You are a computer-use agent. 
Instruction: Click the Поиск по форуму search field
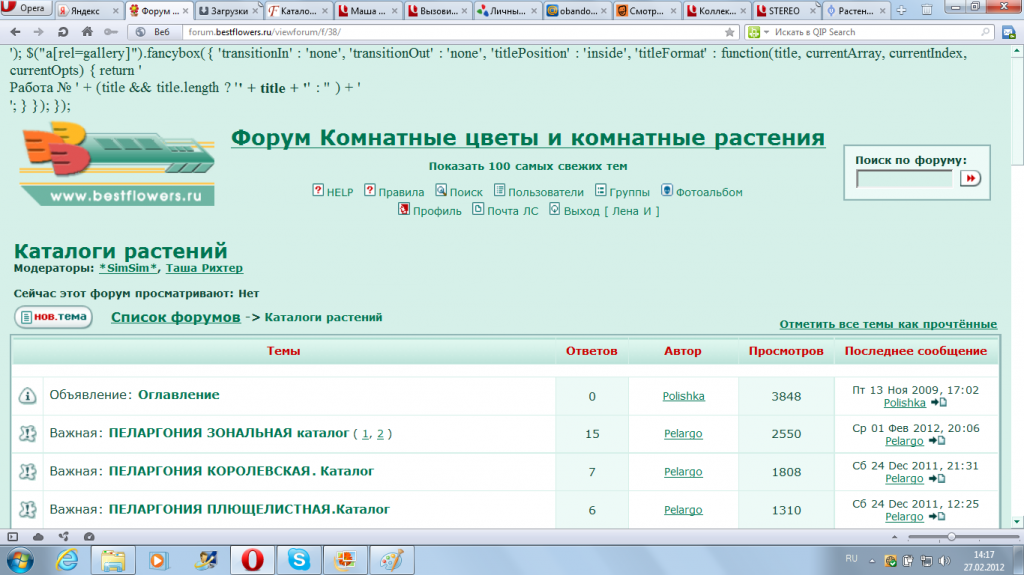904,179
